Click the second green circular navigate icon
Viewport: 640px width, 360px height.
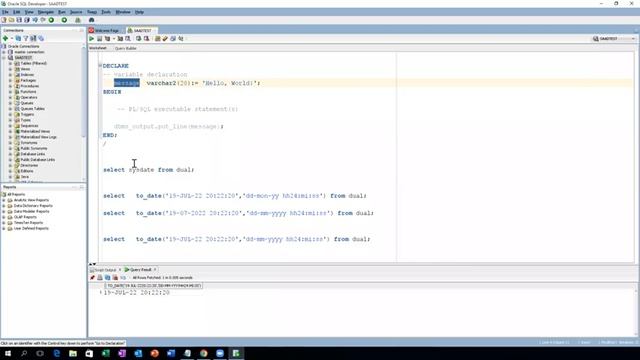[64, 20]
